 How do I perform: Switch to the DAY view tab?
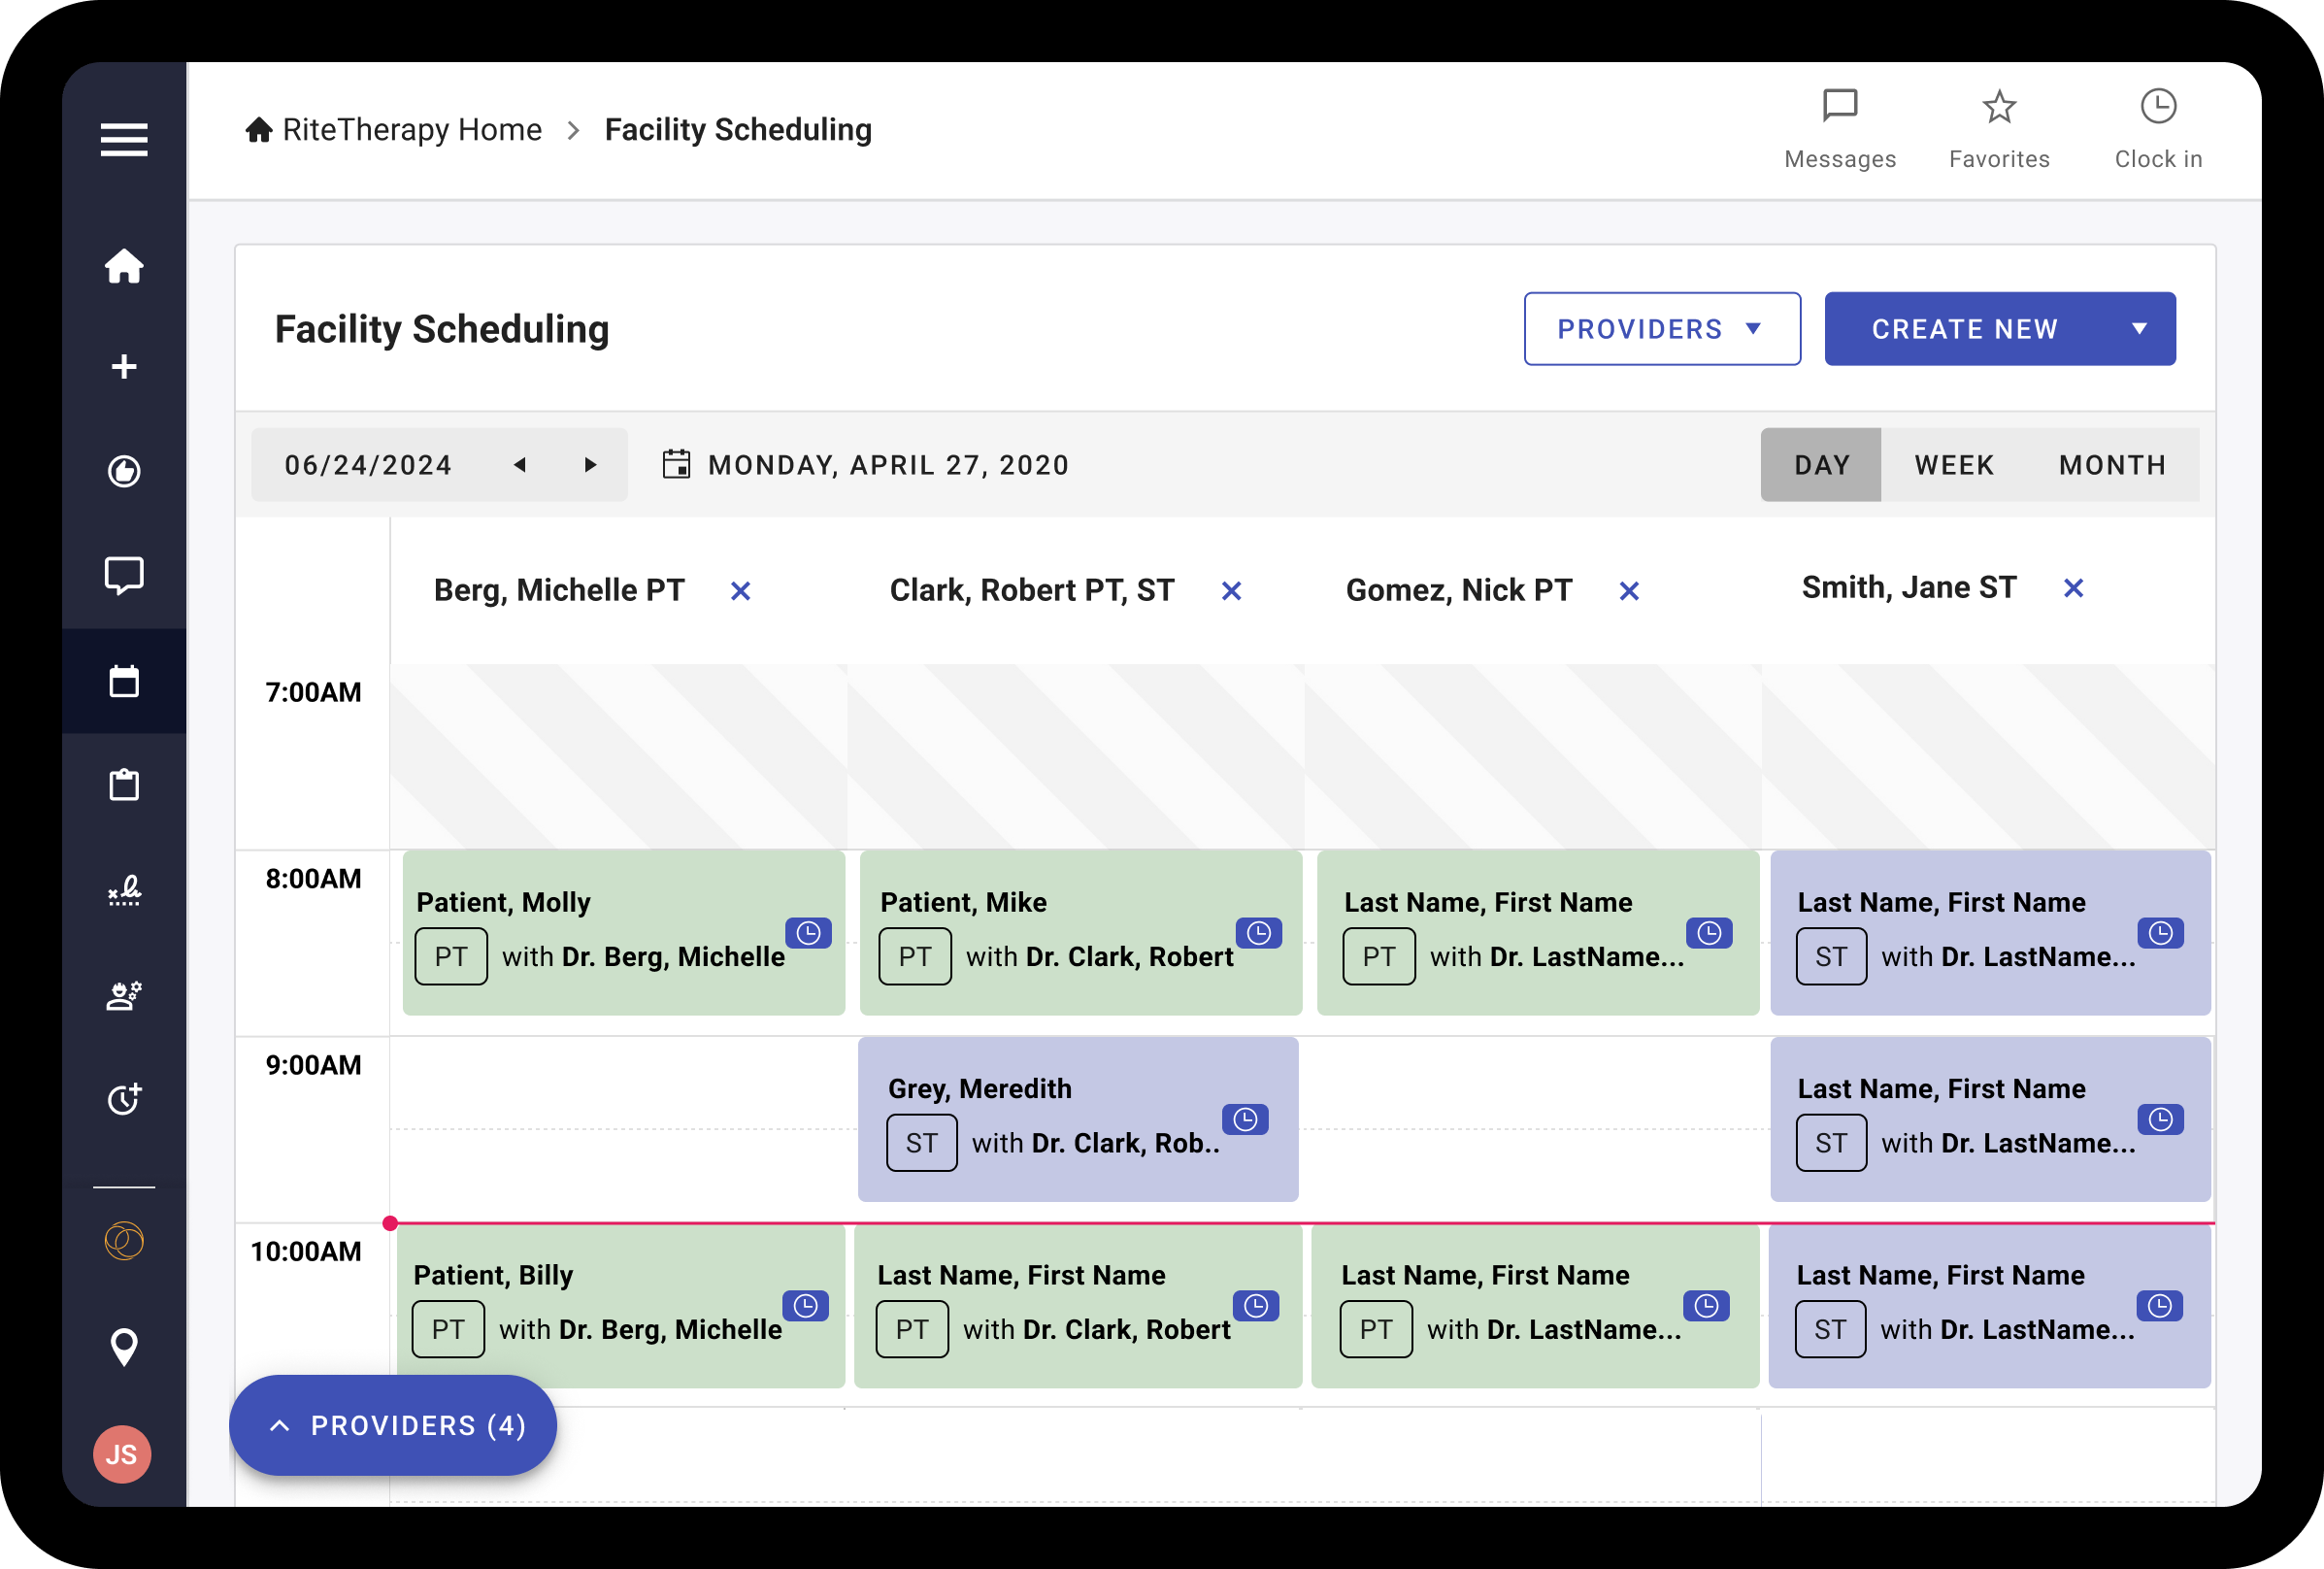coord(1821,465)
